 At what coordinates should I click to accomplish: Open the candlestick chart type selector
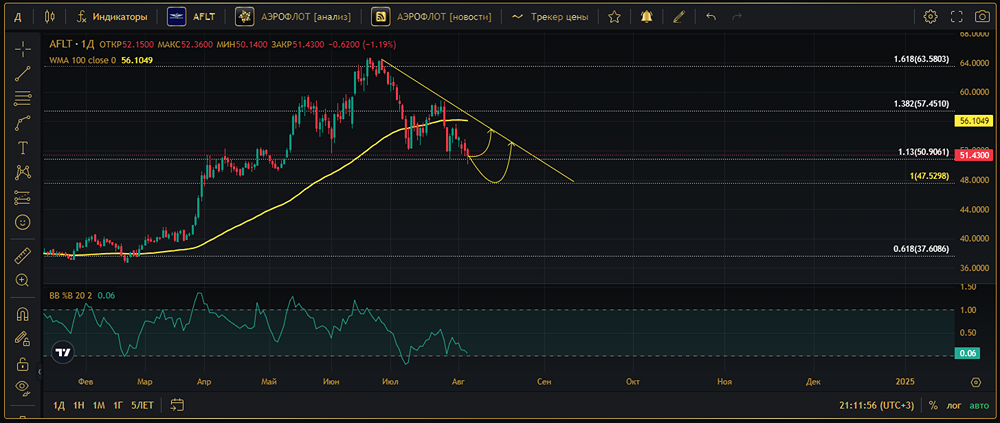tap(50, 17)
